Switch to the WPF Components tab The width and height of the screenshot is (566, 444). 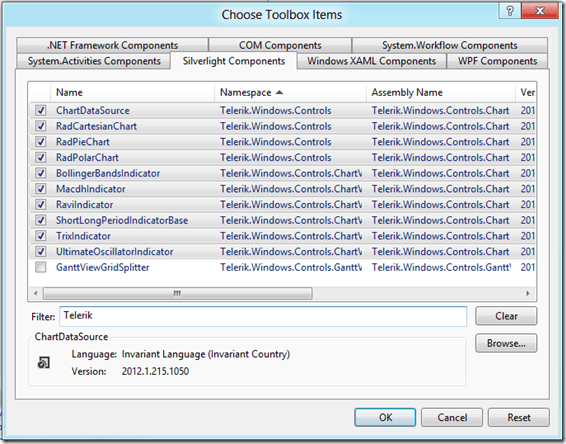tap(497, 61)
